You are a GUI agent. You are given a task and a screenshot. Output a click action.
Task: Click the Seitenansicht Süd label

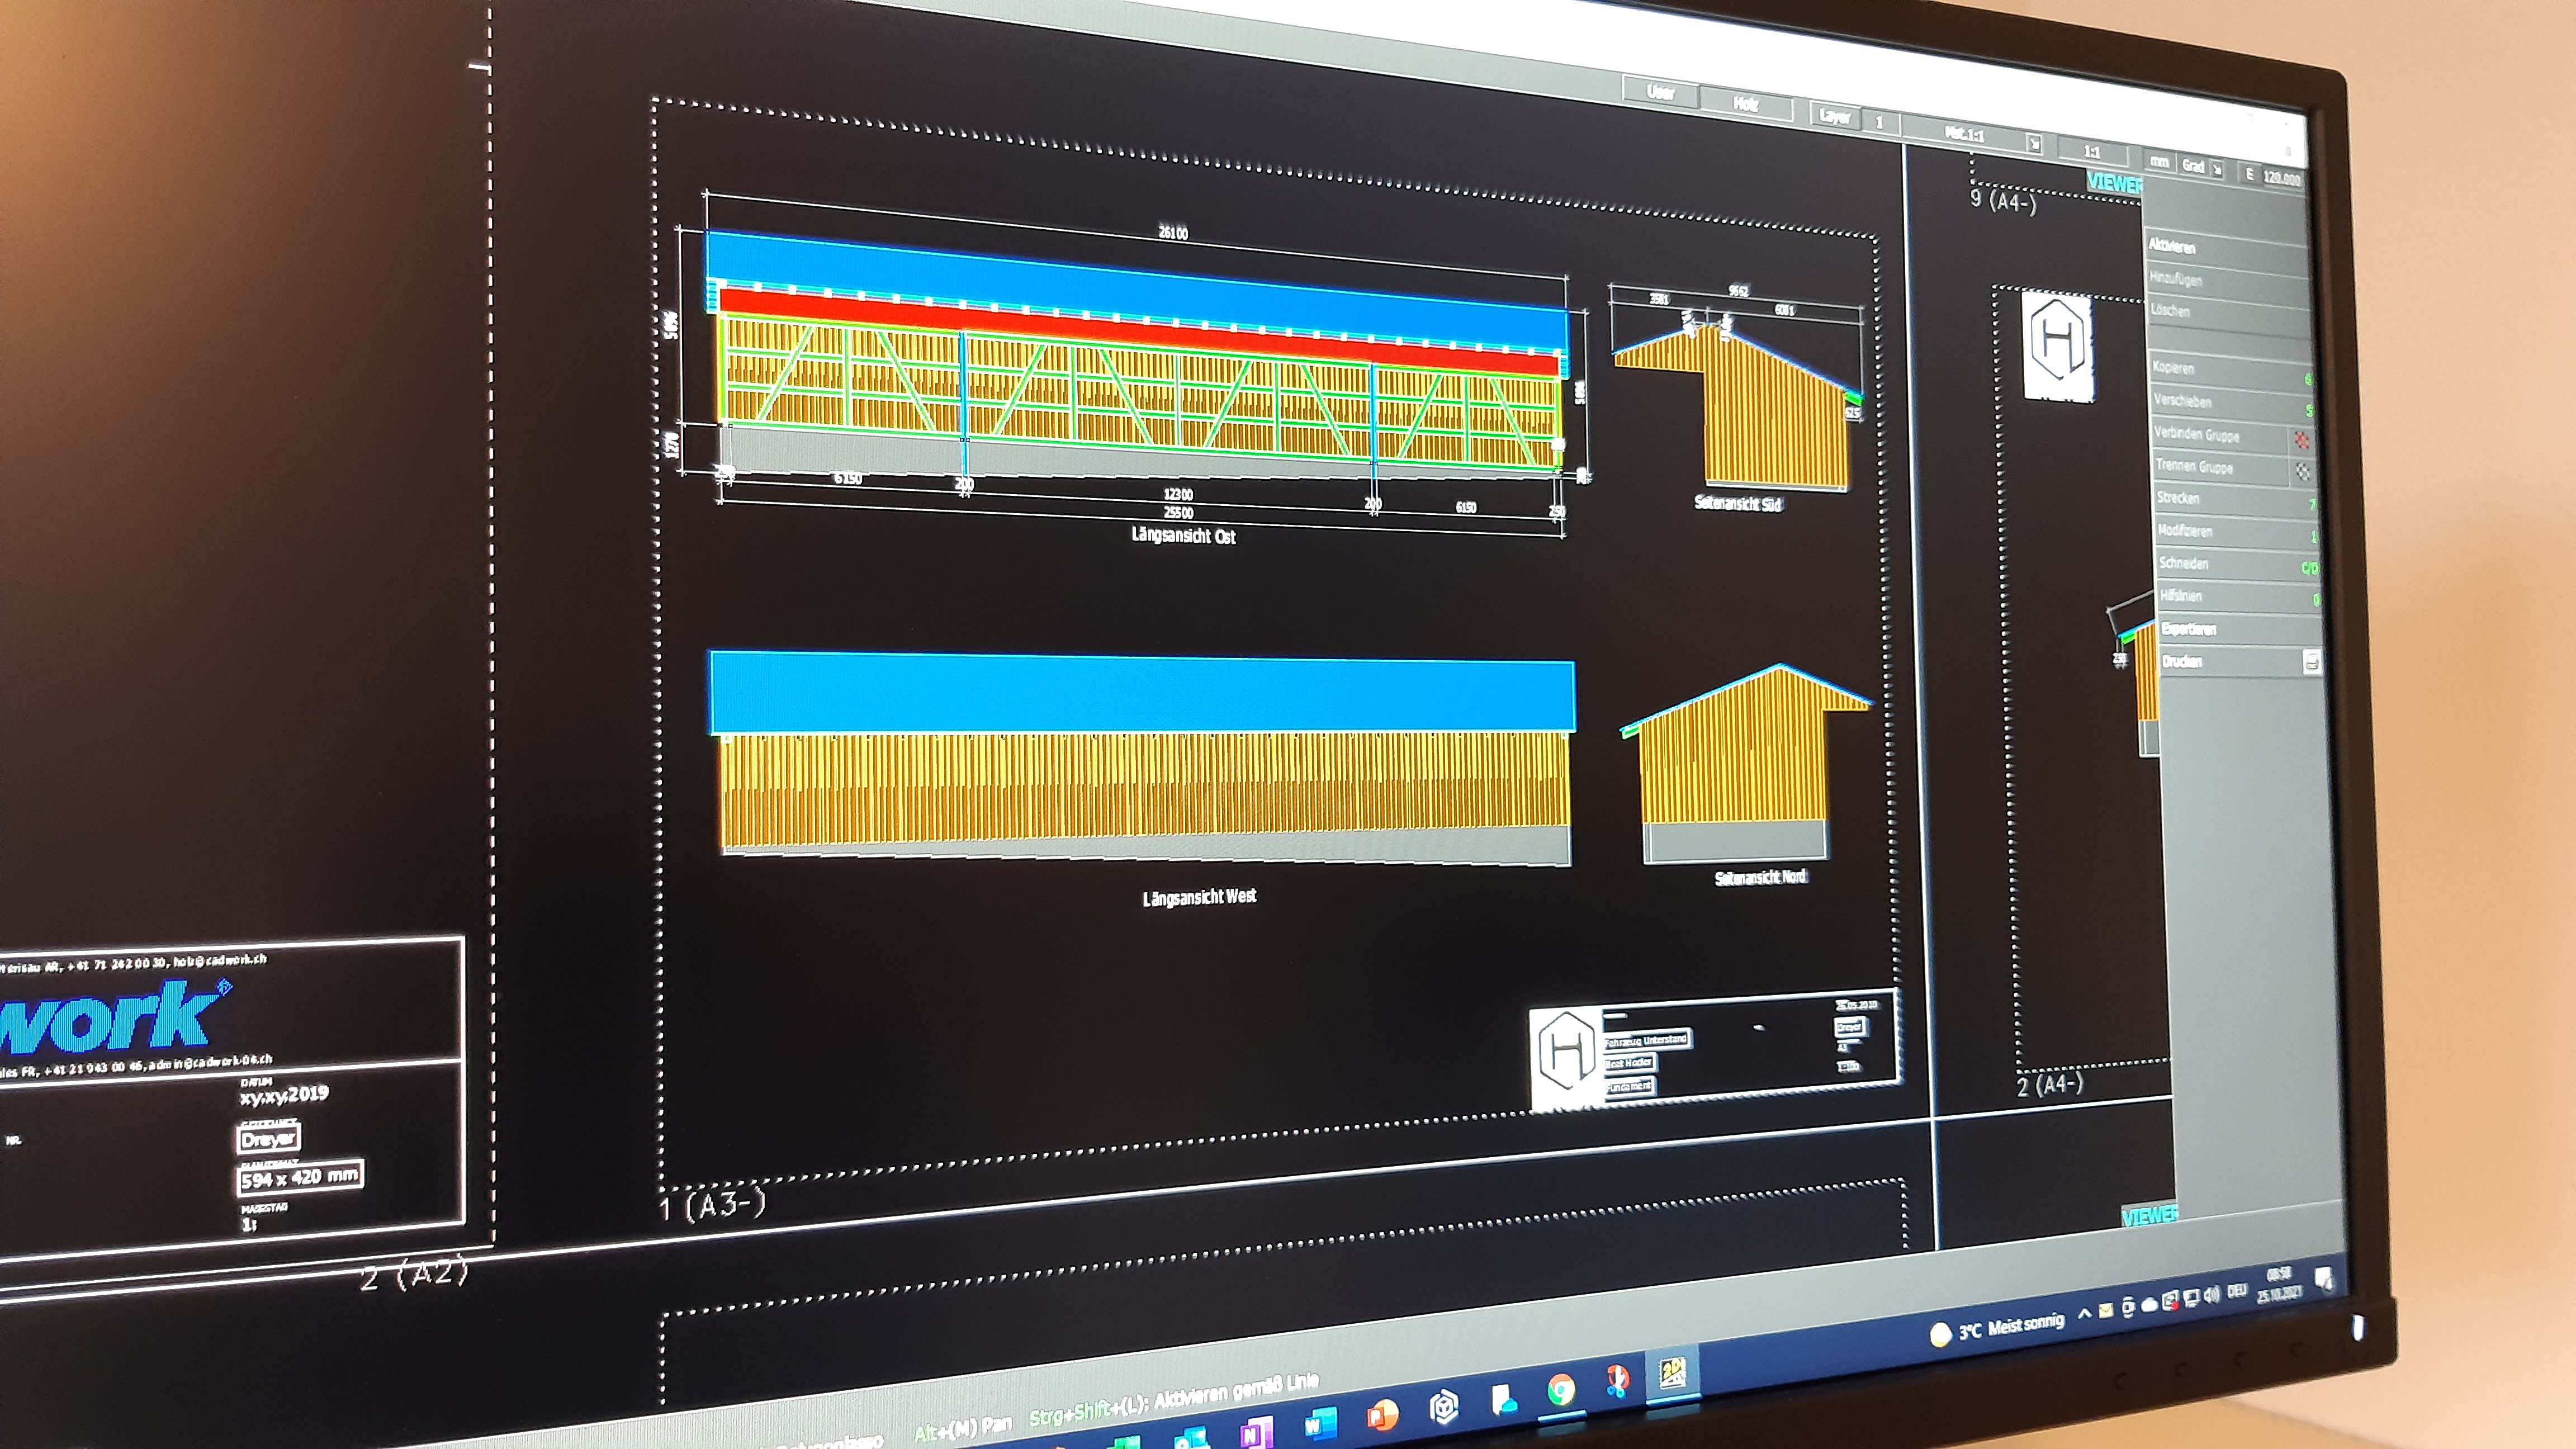coord(1738,503)
